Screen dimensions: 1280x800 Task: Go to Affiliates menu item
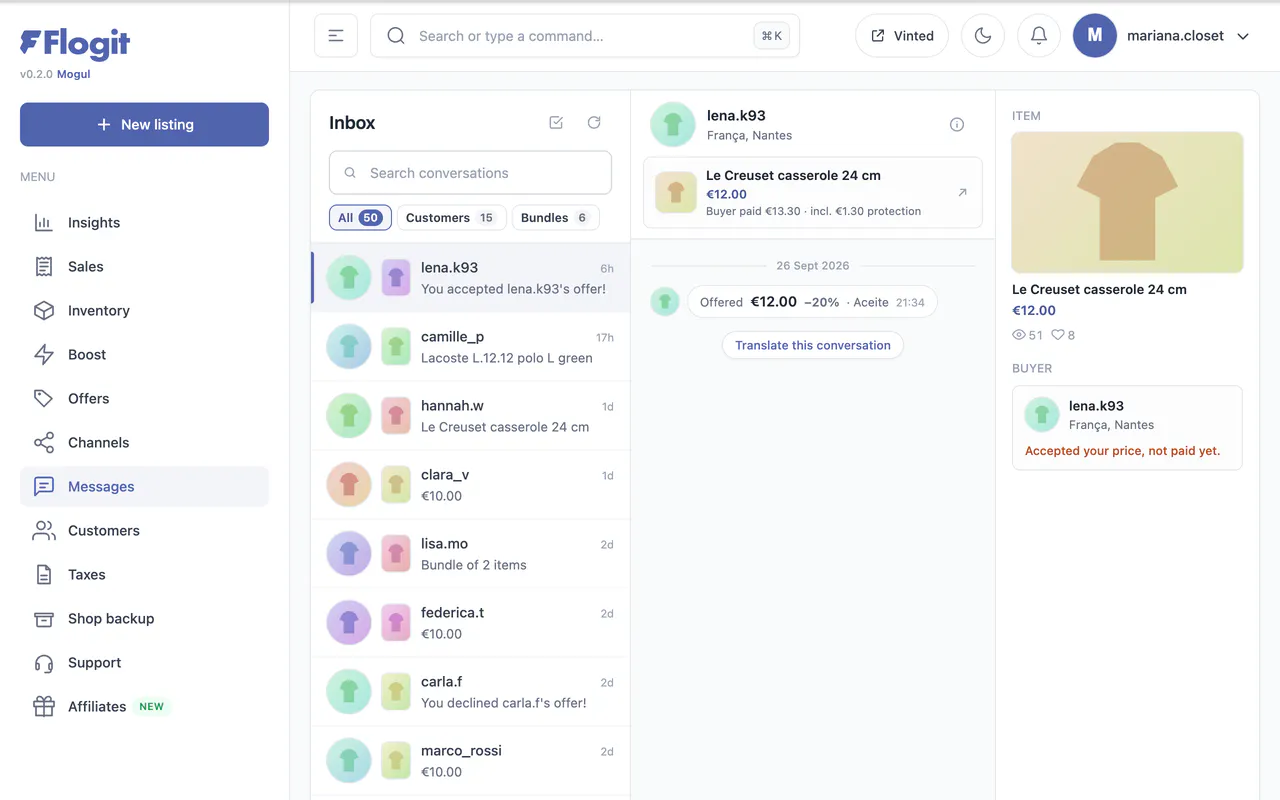(x=144, y=707)
